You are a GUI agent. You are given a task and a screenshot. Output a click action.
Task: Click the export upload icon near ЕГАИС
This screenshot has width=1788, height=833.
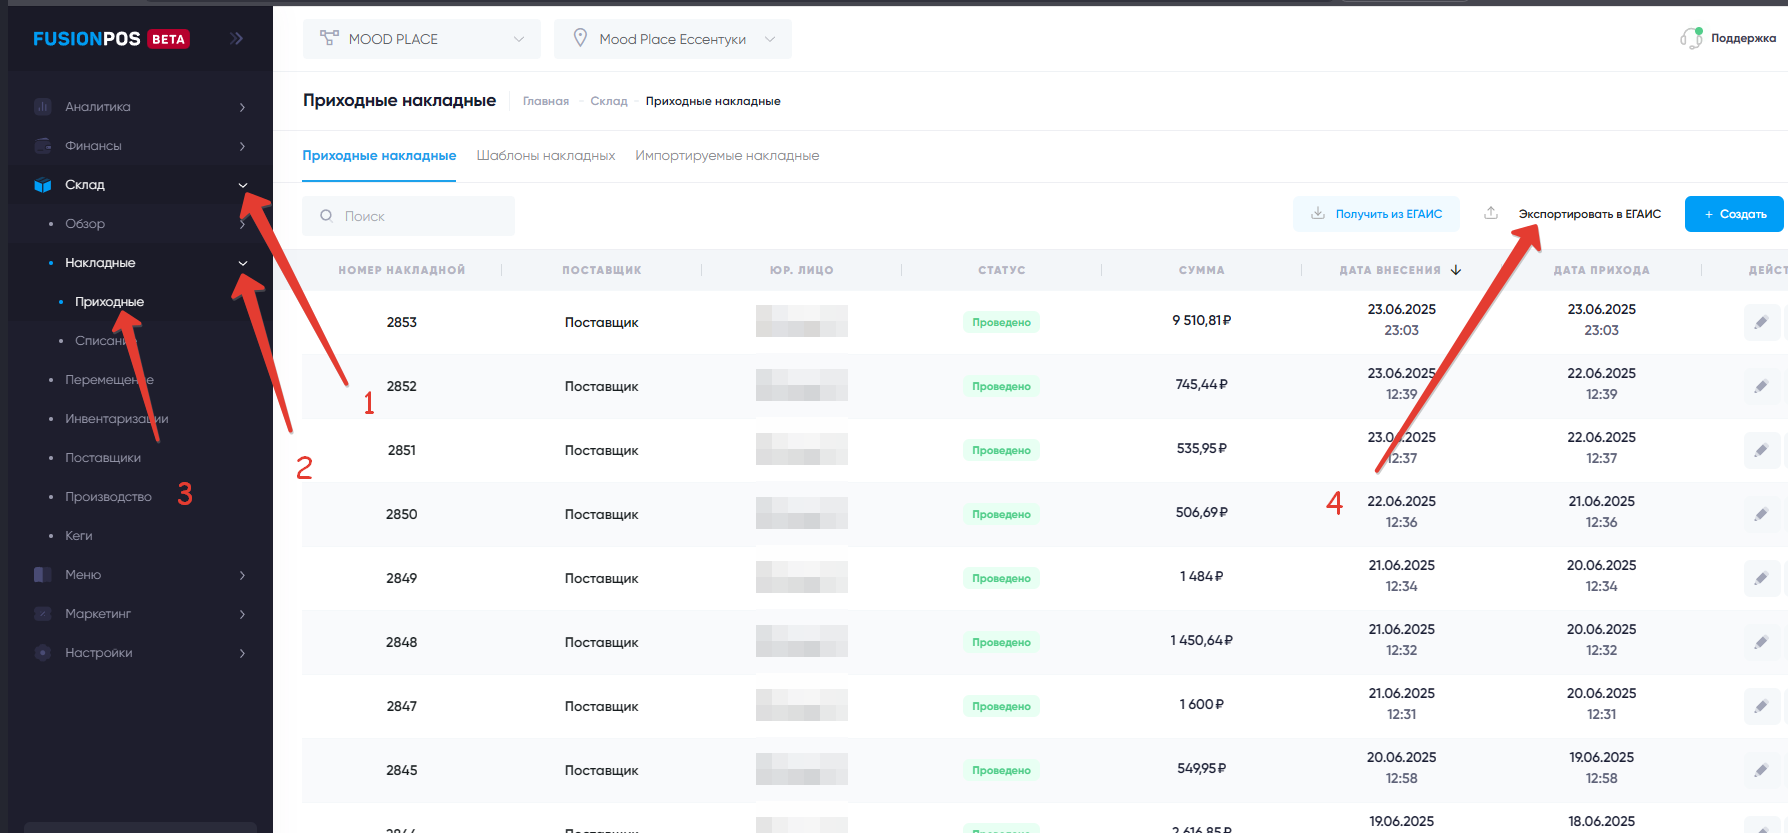coord(1491,213)
